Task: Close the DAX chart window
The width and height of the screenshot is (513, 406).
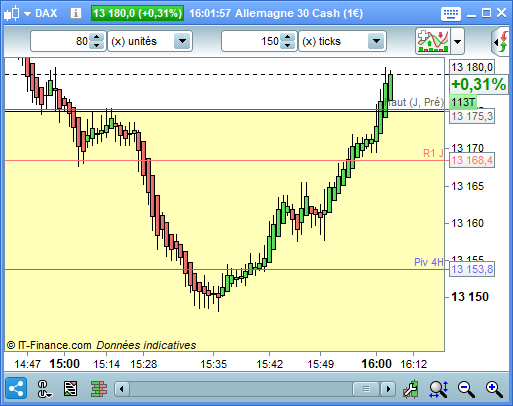Action: click(502, 13)
